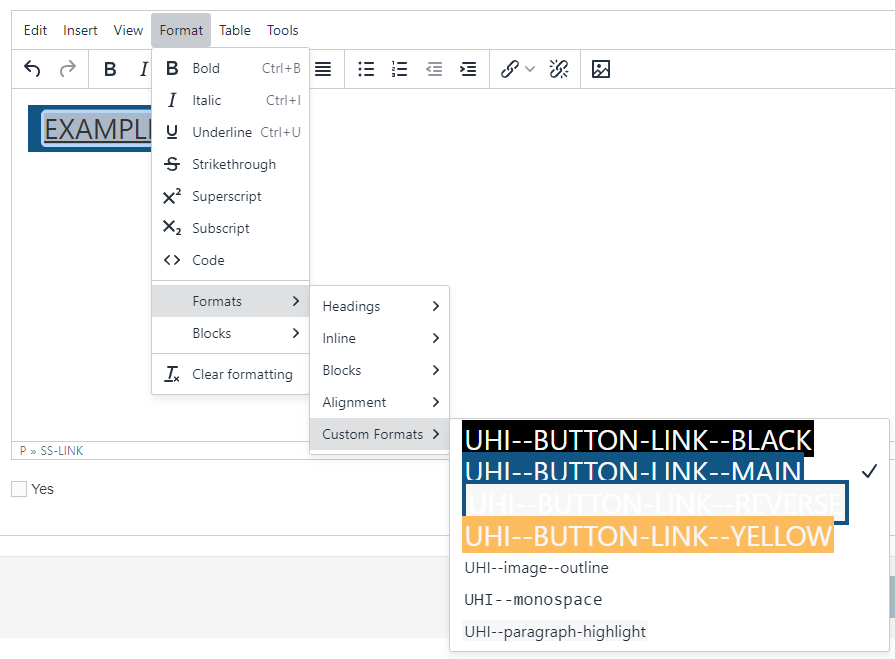Toggle the Italic toolbar button
Image resolution: width=895 pixels, height=659 pixels.
[x=143, y=69]
